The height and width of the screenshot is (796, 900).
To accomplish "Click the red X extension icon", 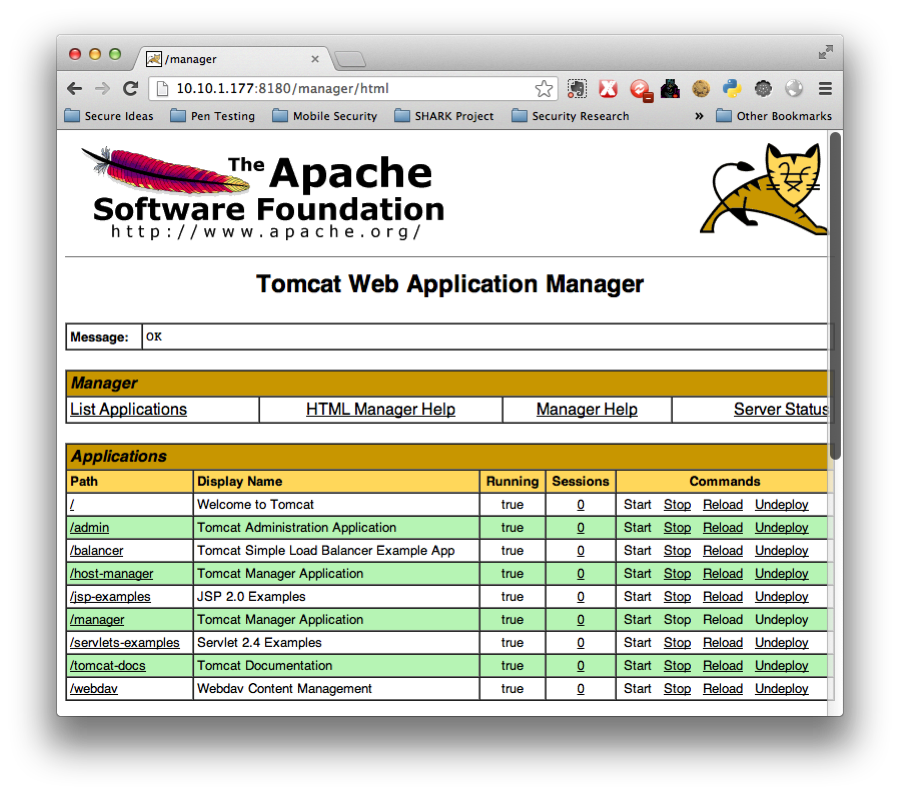I will pyautogui.click(x=608, y=88).
